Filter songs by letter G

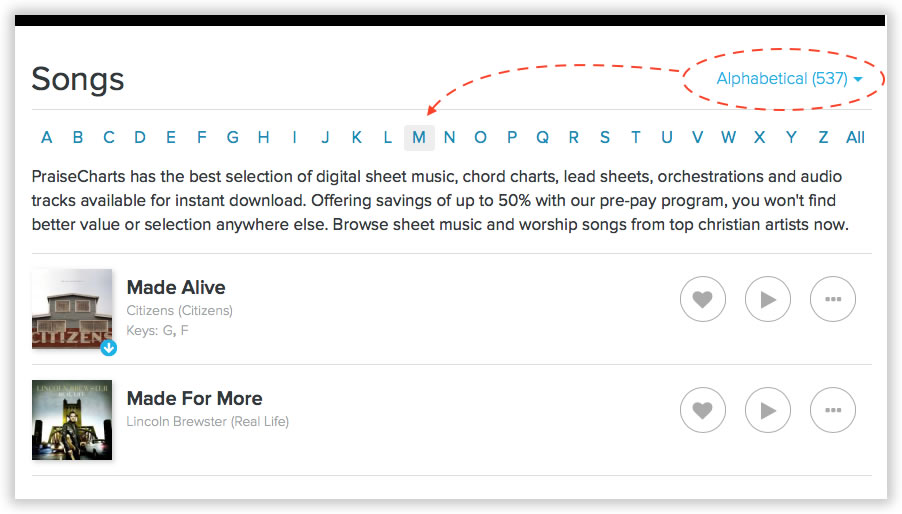(x=233, y=138)
